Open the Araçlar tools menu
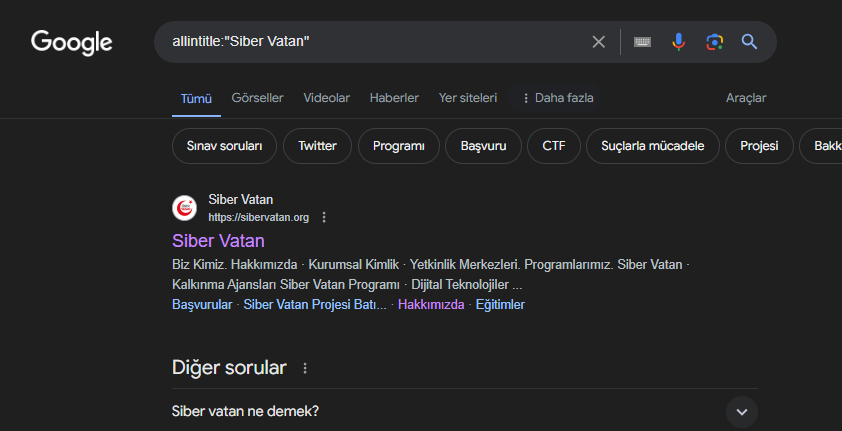The image size is (842, 431). pyautogui.click(x=746, y=98)
